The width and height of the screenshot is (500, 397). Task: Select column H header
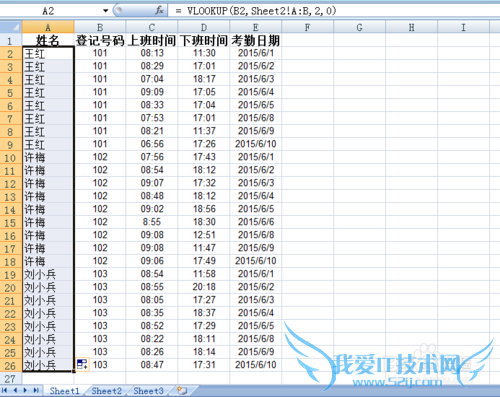click(x=412, y=27)
